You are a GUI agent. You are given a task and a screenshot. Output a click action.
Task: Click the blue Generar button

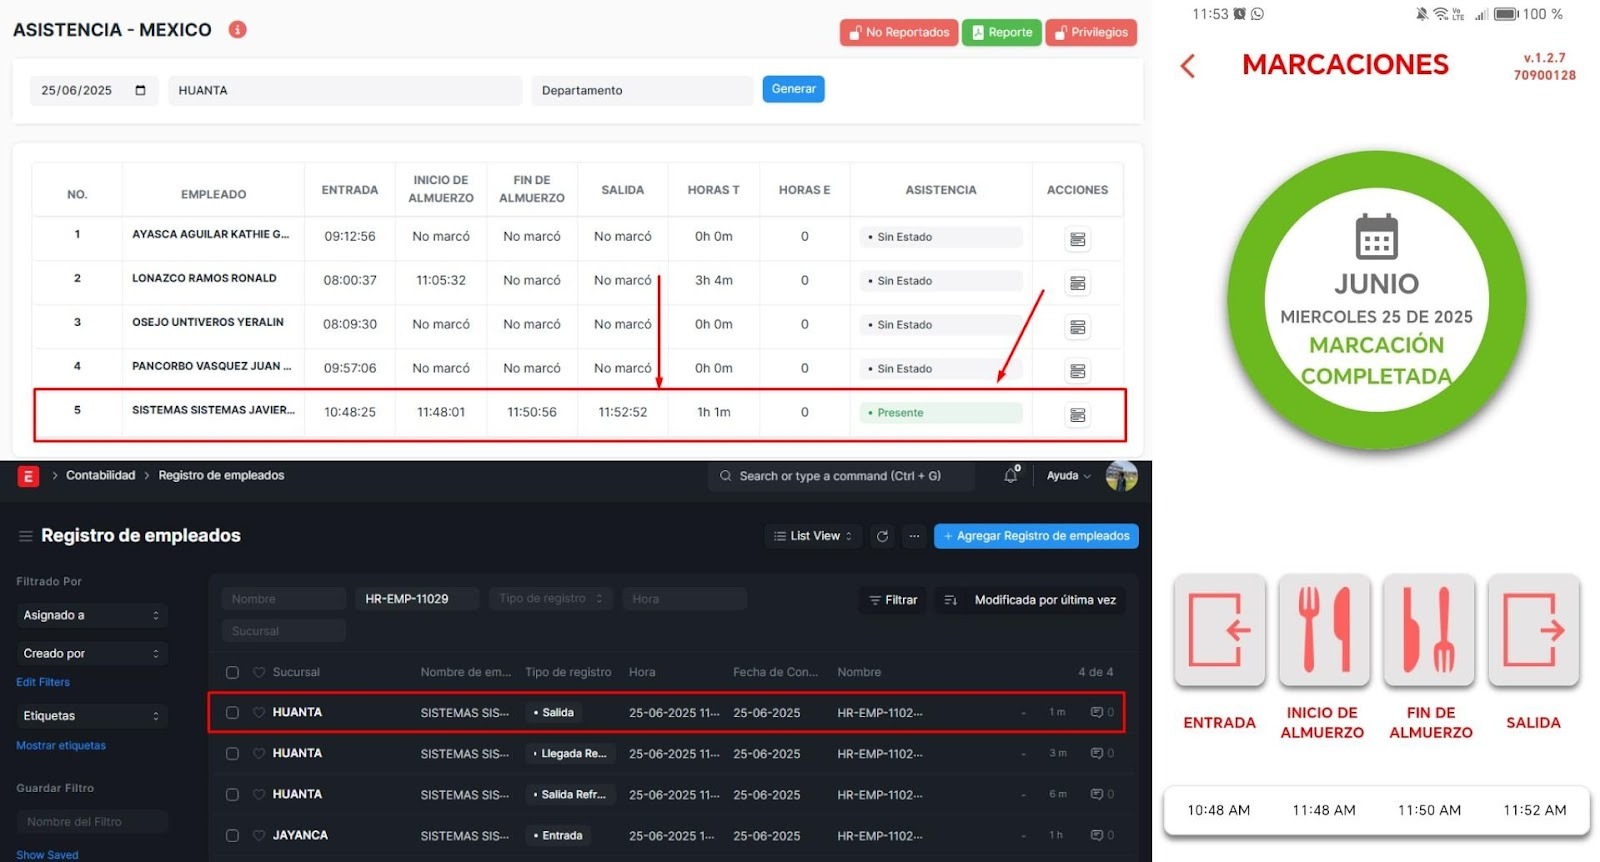793,89
